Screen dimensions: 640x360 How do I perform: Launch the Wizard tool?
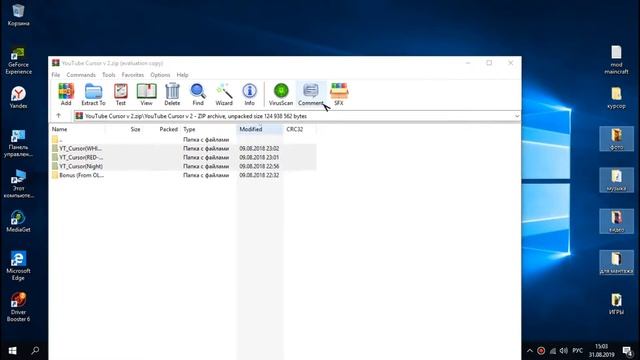coord(224,94)
